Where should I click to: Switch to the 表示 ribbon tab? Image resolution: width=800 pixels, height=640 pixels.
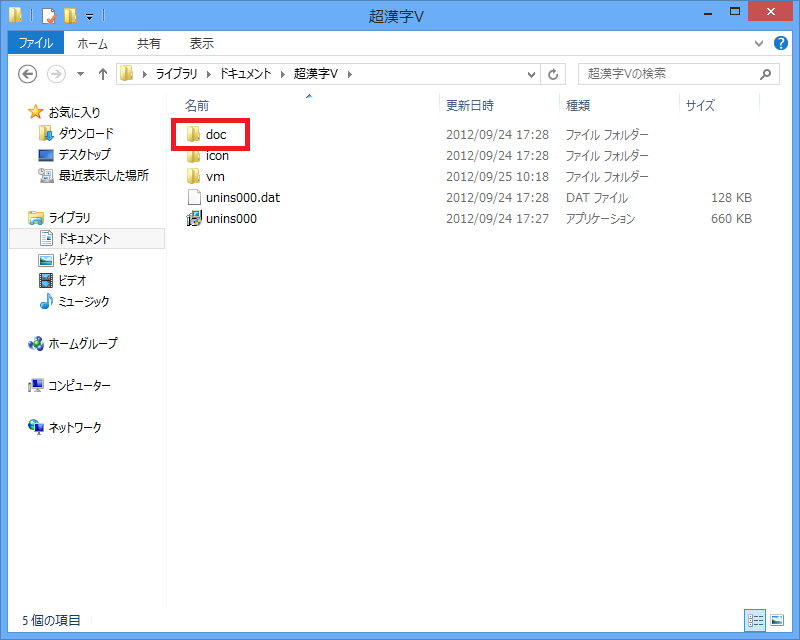(201, 43)
